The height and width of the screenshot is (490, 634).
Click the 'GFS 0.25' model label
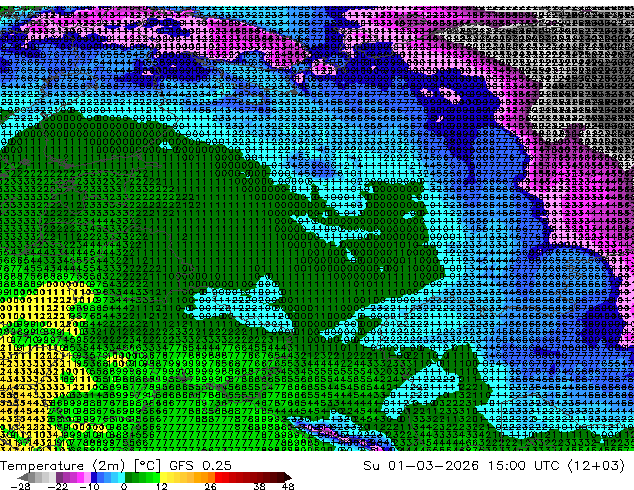pos(200,466)
